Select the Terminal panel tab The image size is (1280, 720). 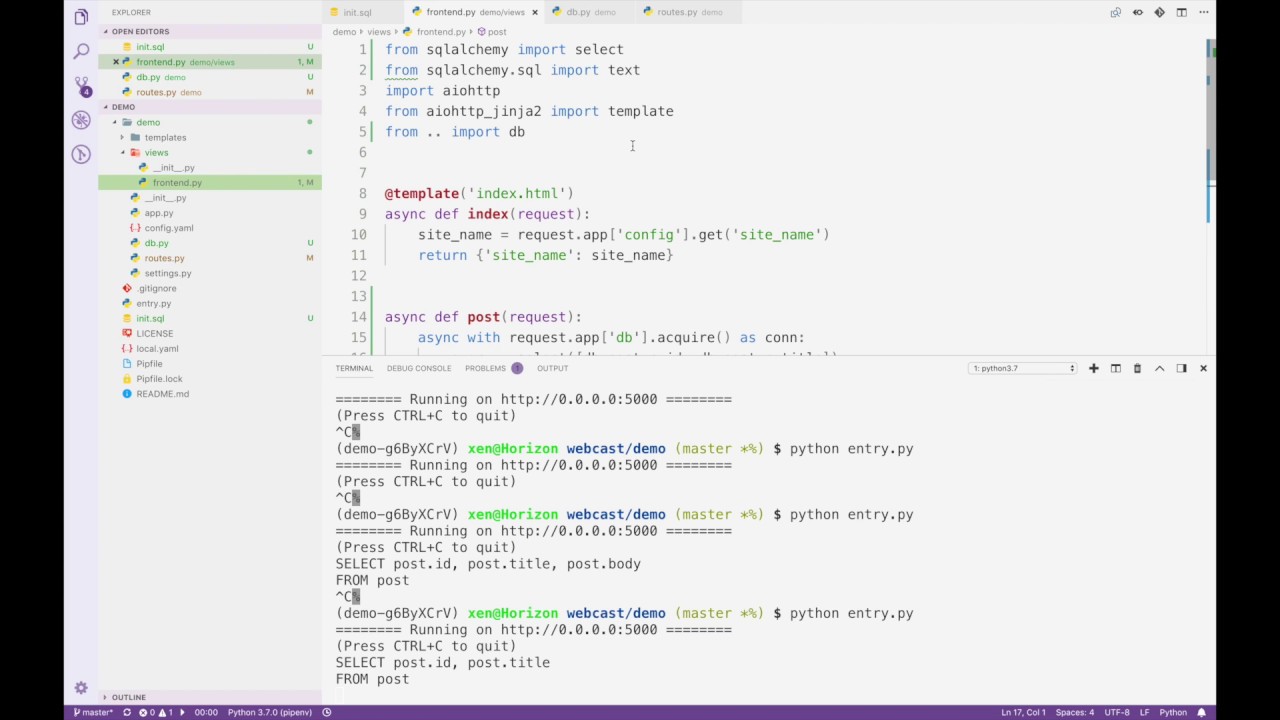coord(354,368)
